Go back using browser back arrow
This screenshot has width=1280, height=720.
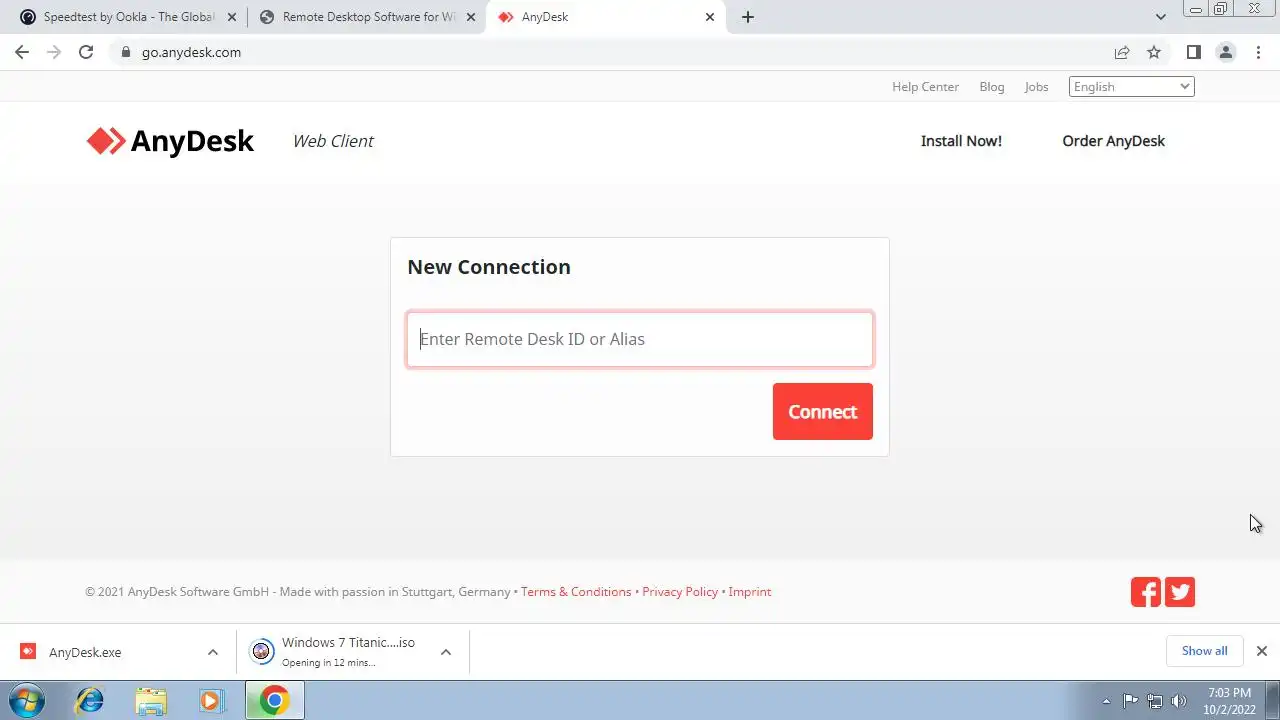point(22,52)
